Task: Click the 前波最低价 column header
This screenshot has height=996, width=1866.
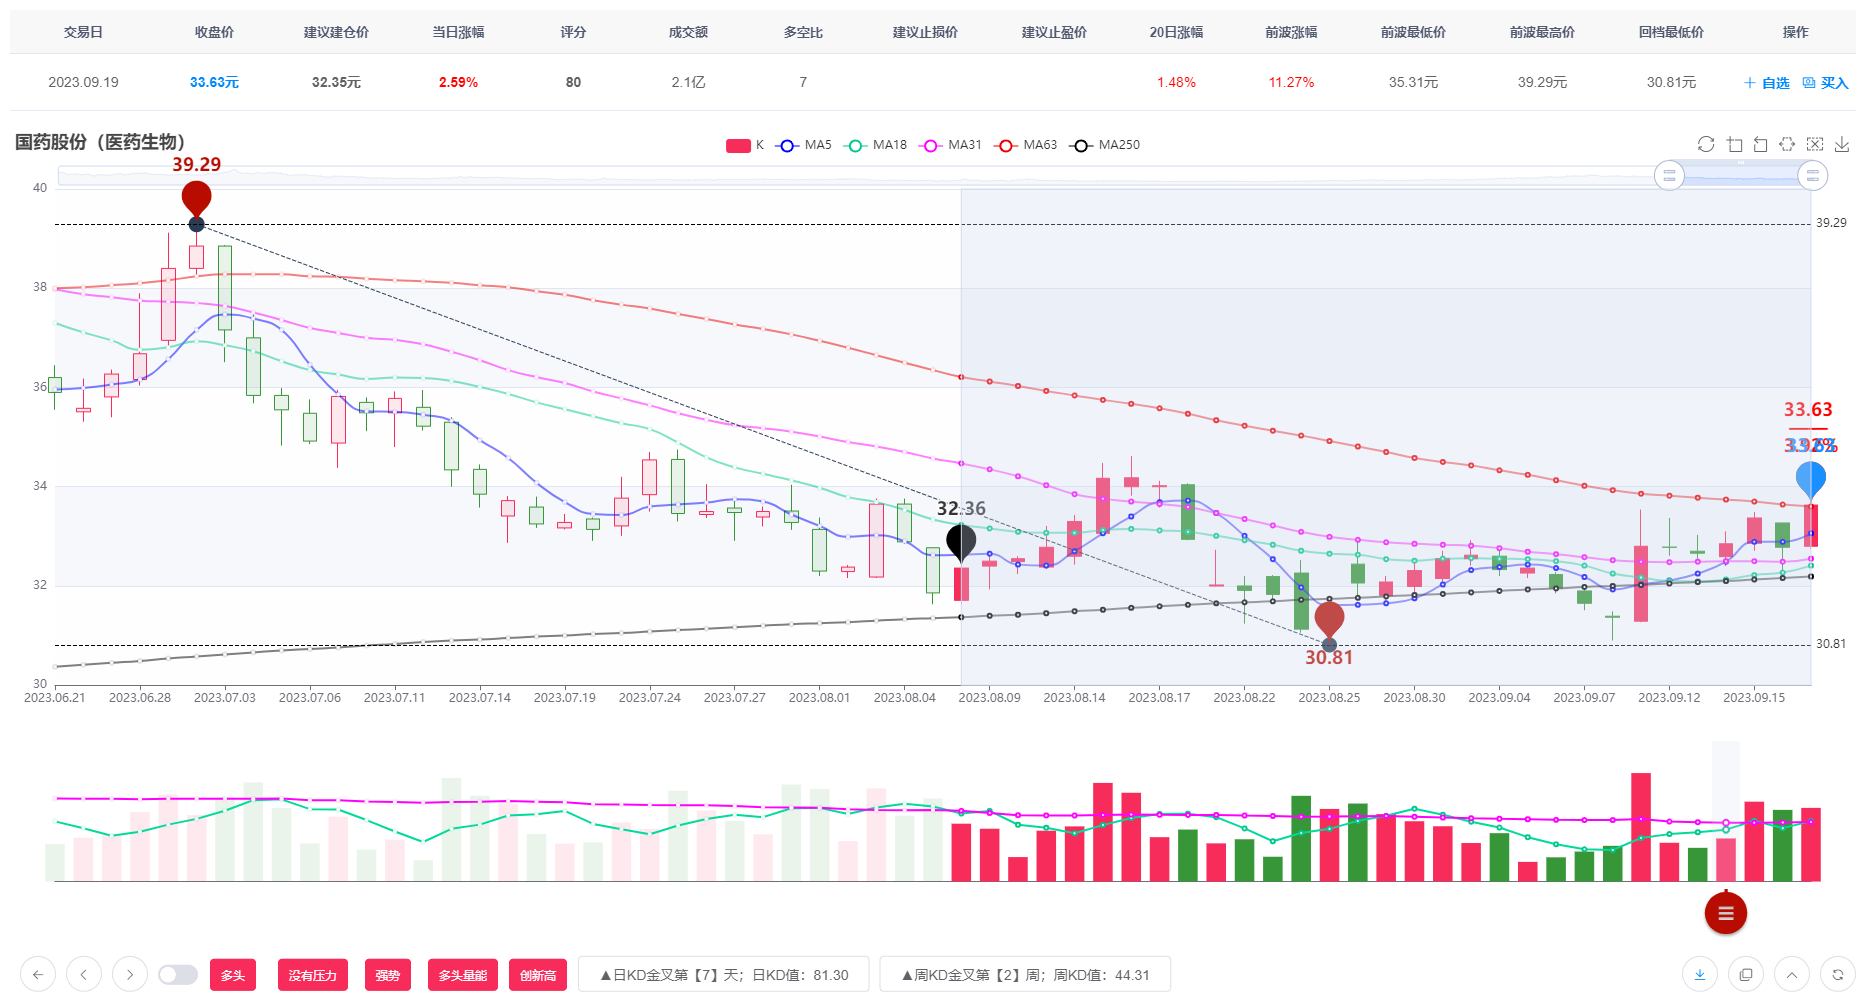Action: click(x=1413, y=32)
